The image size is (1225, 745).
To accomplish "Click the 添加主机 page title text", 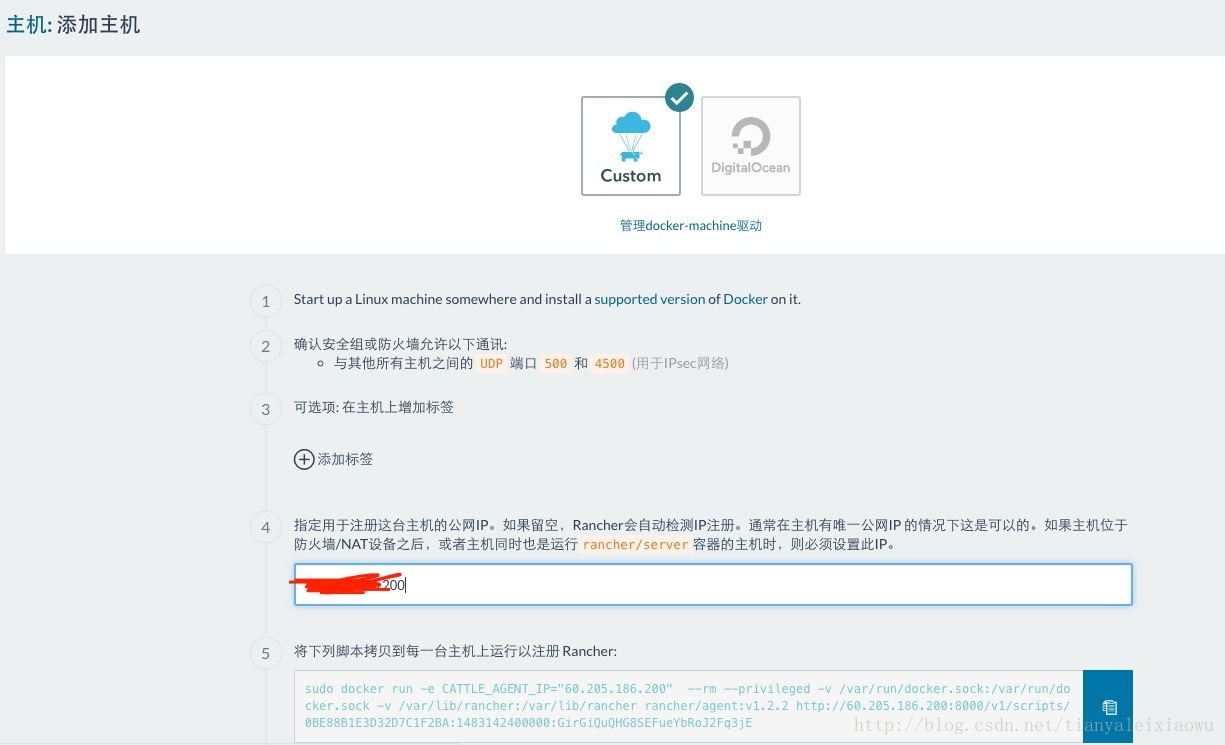I will click(98, 25).
